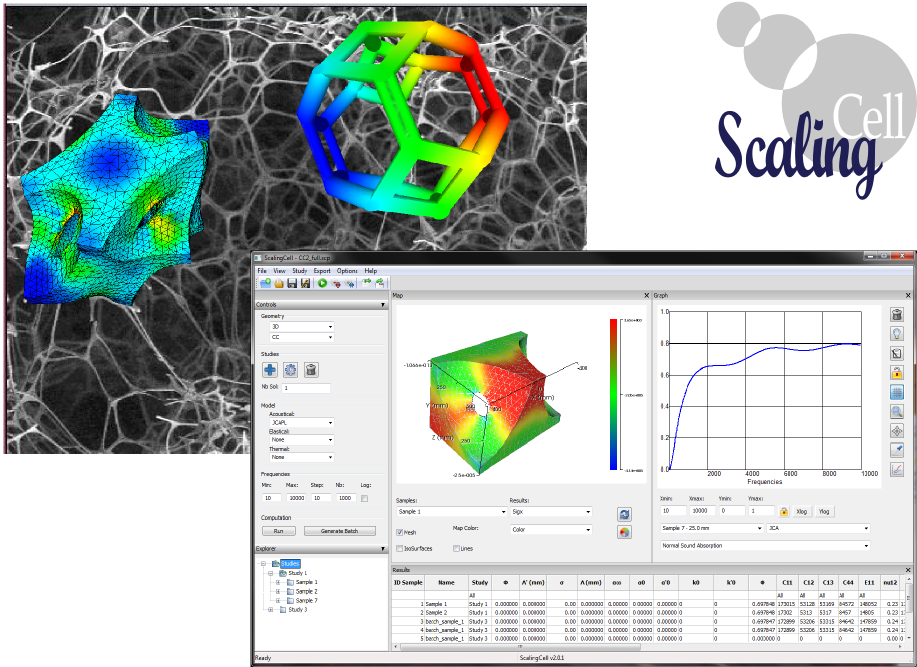
Task: Click the red arrow toolbar icon after play
Action: tap(336, 284)
